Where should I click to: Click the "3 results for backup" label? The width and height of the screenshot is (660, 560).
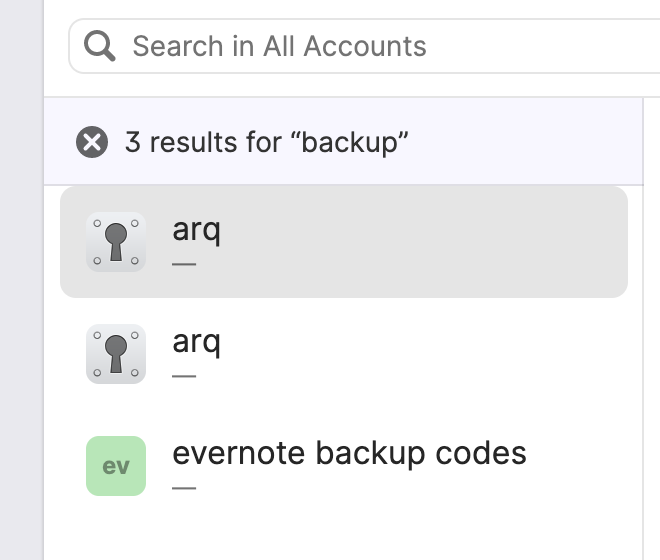[267, 142]
